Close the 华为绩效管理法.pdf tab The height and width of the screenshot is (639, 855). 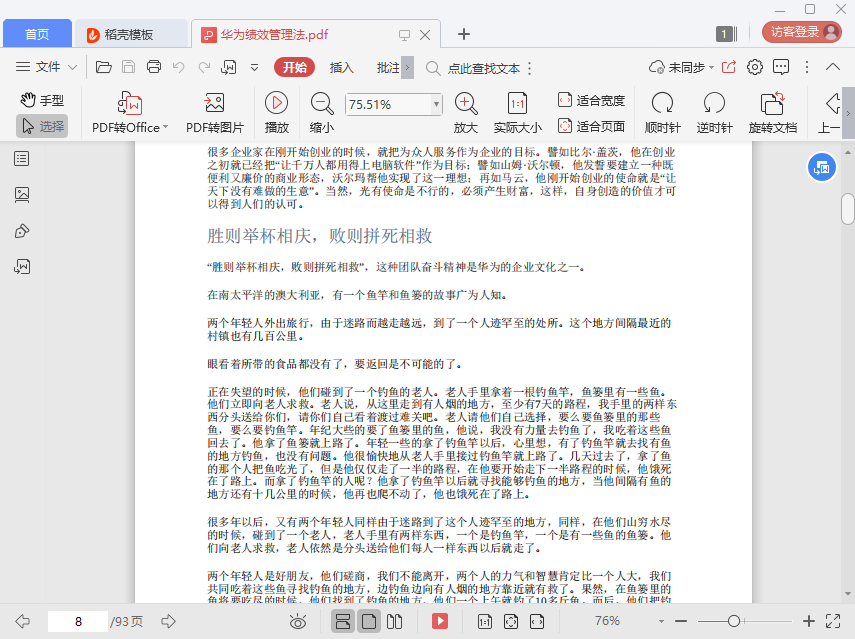tap(425, 35)
